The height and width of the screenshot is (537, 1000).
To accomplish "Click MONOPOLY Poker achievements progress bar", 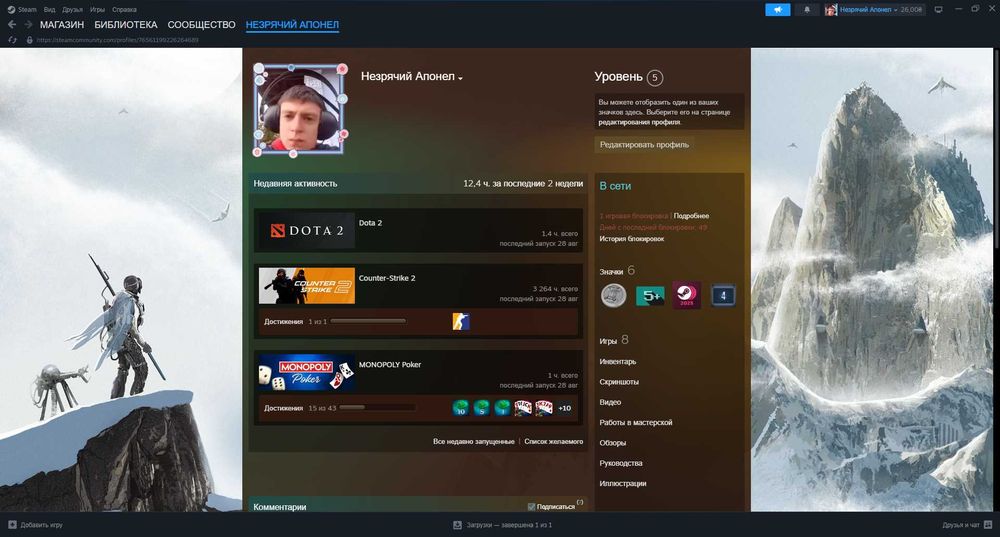I will [377, 408].
